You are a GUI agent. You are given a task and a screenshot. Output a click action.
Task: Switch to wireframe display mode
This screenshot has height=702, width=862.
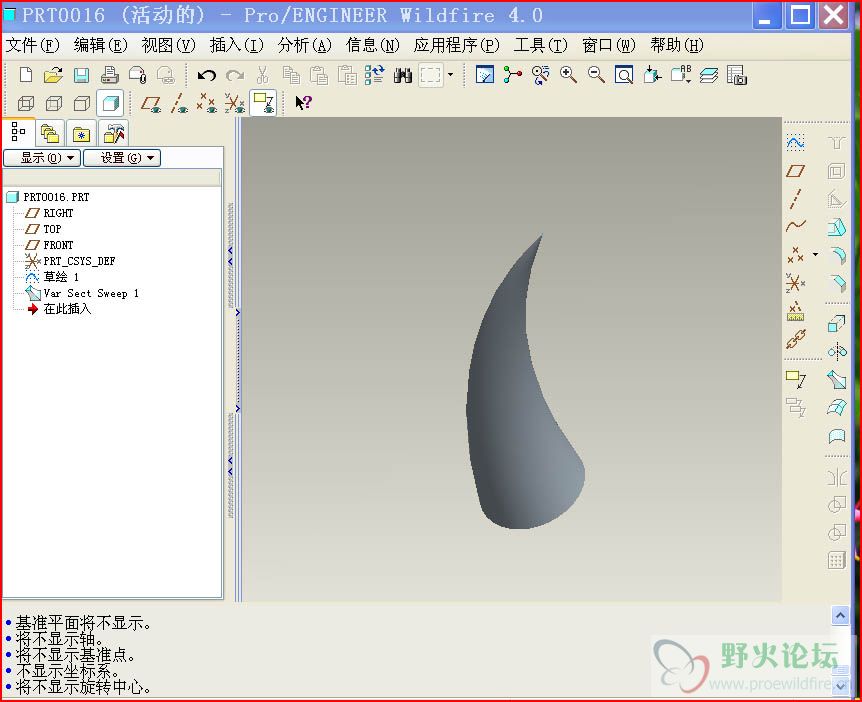click(x=26, y=103)
